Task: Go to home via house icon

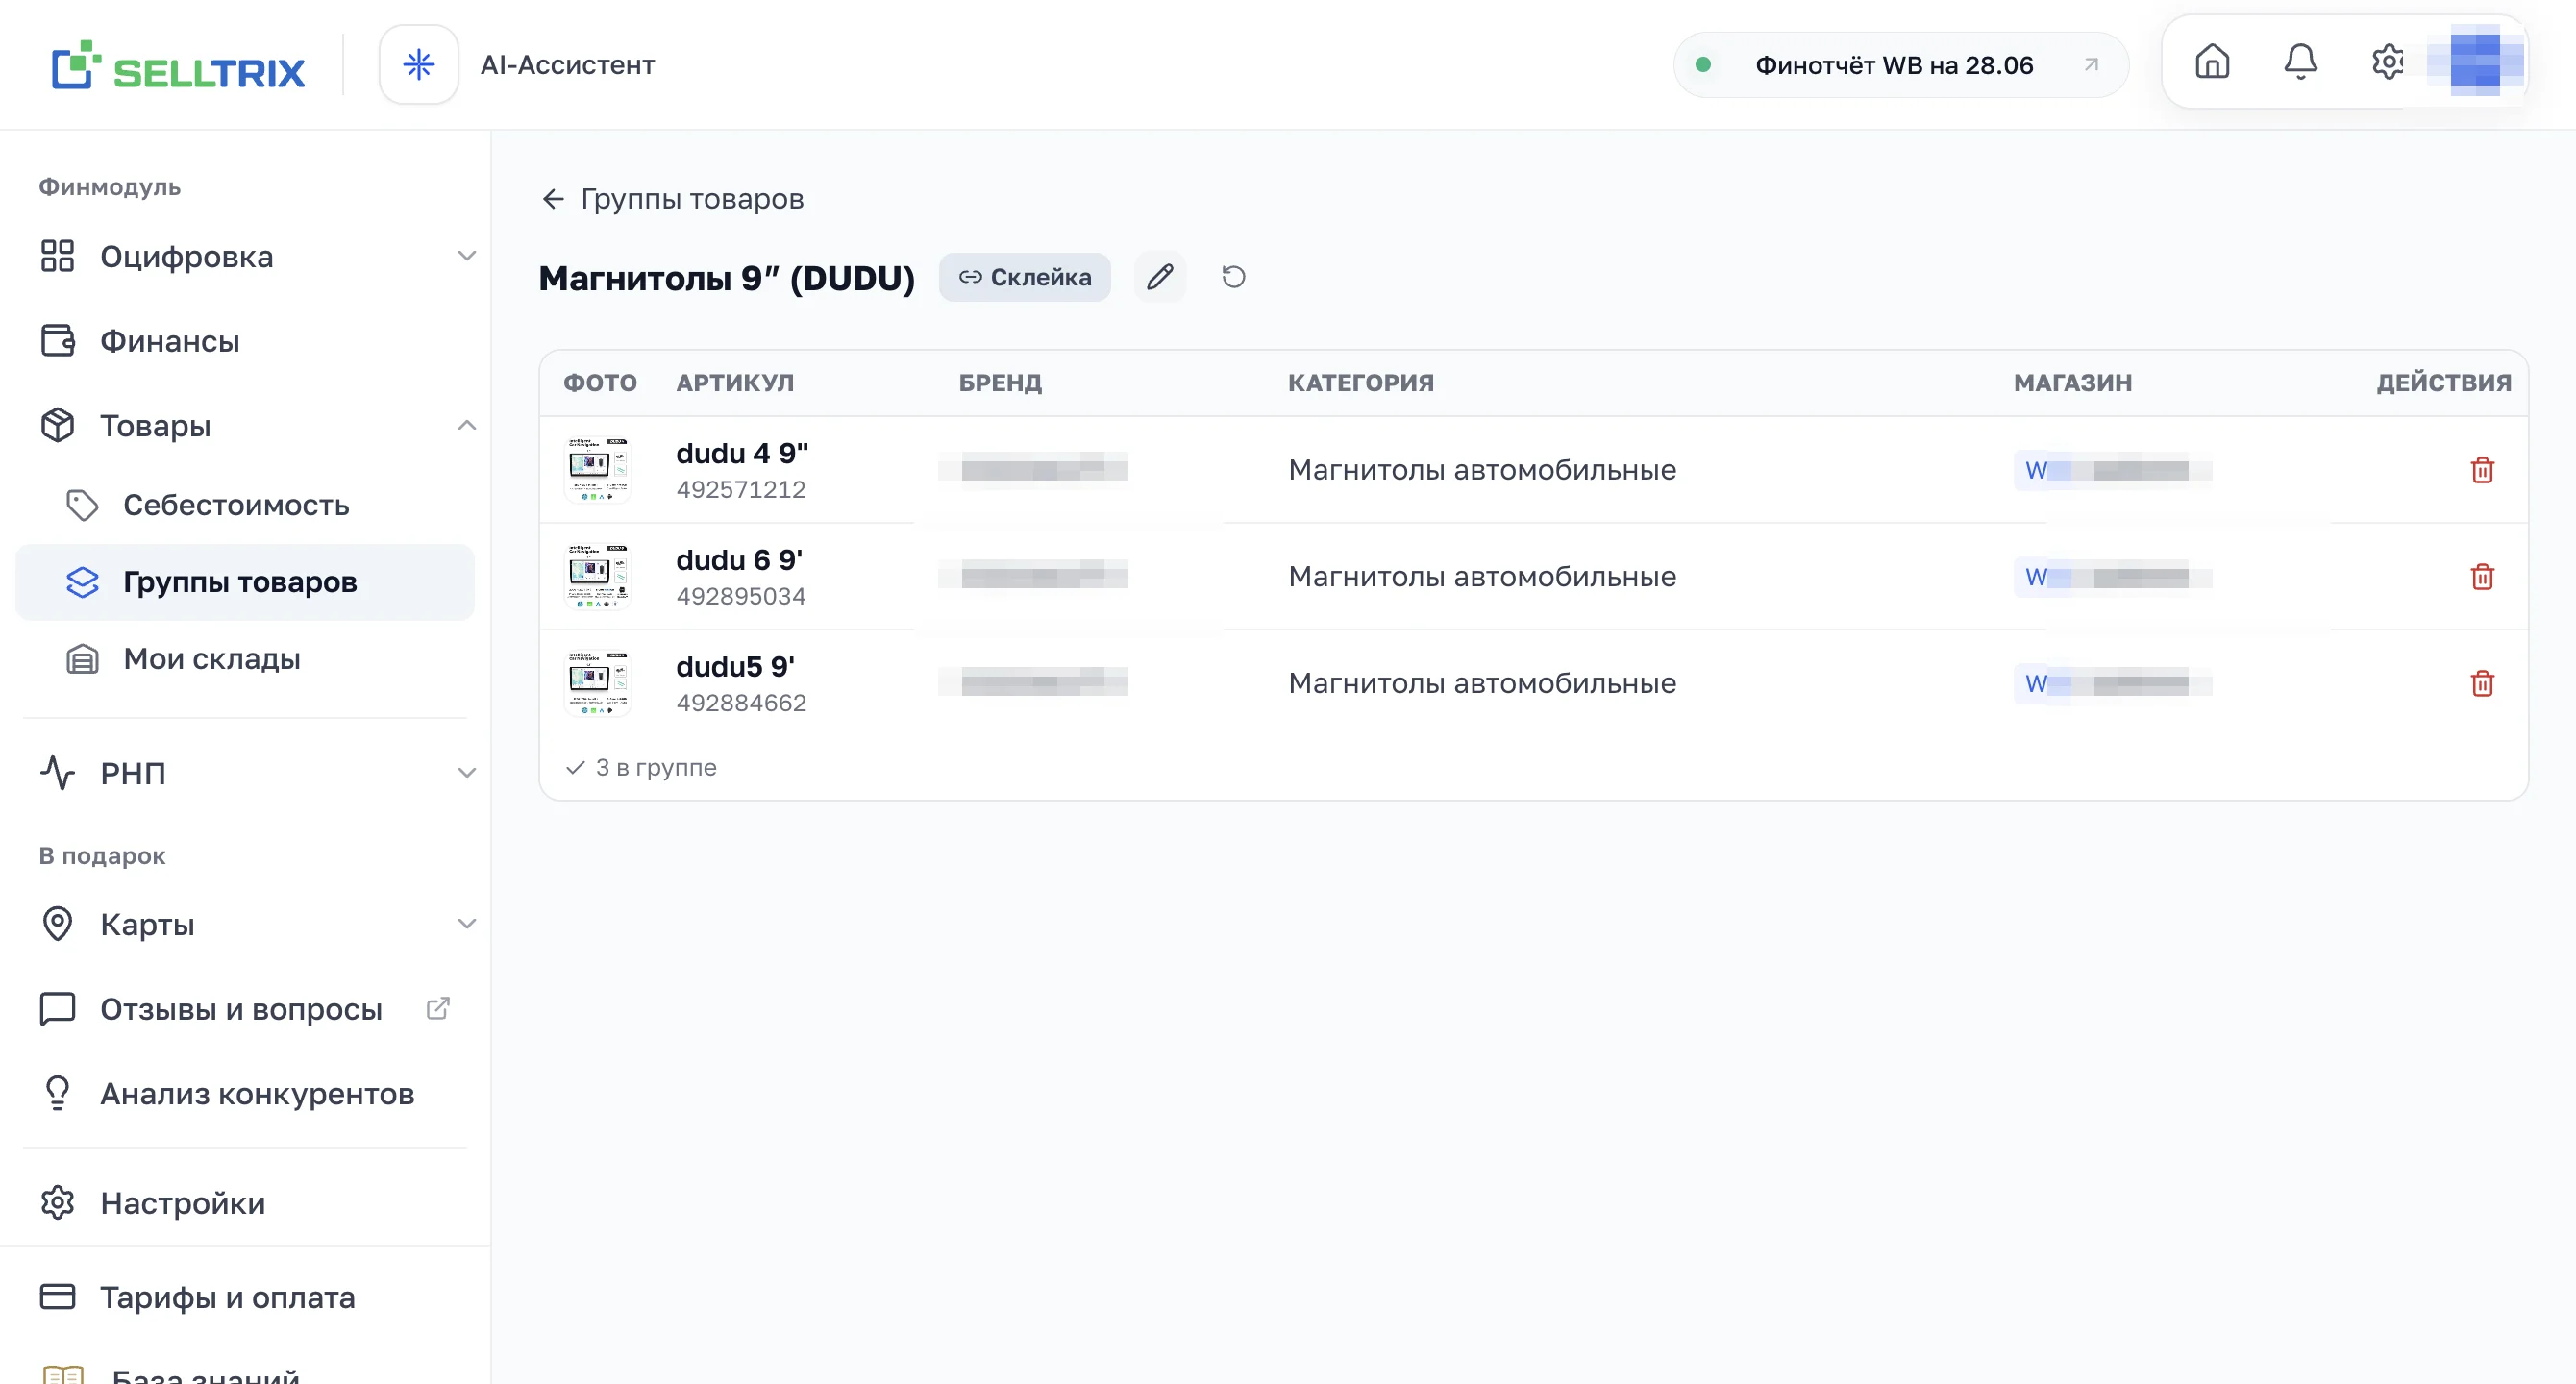Action: click(2212, 62)
